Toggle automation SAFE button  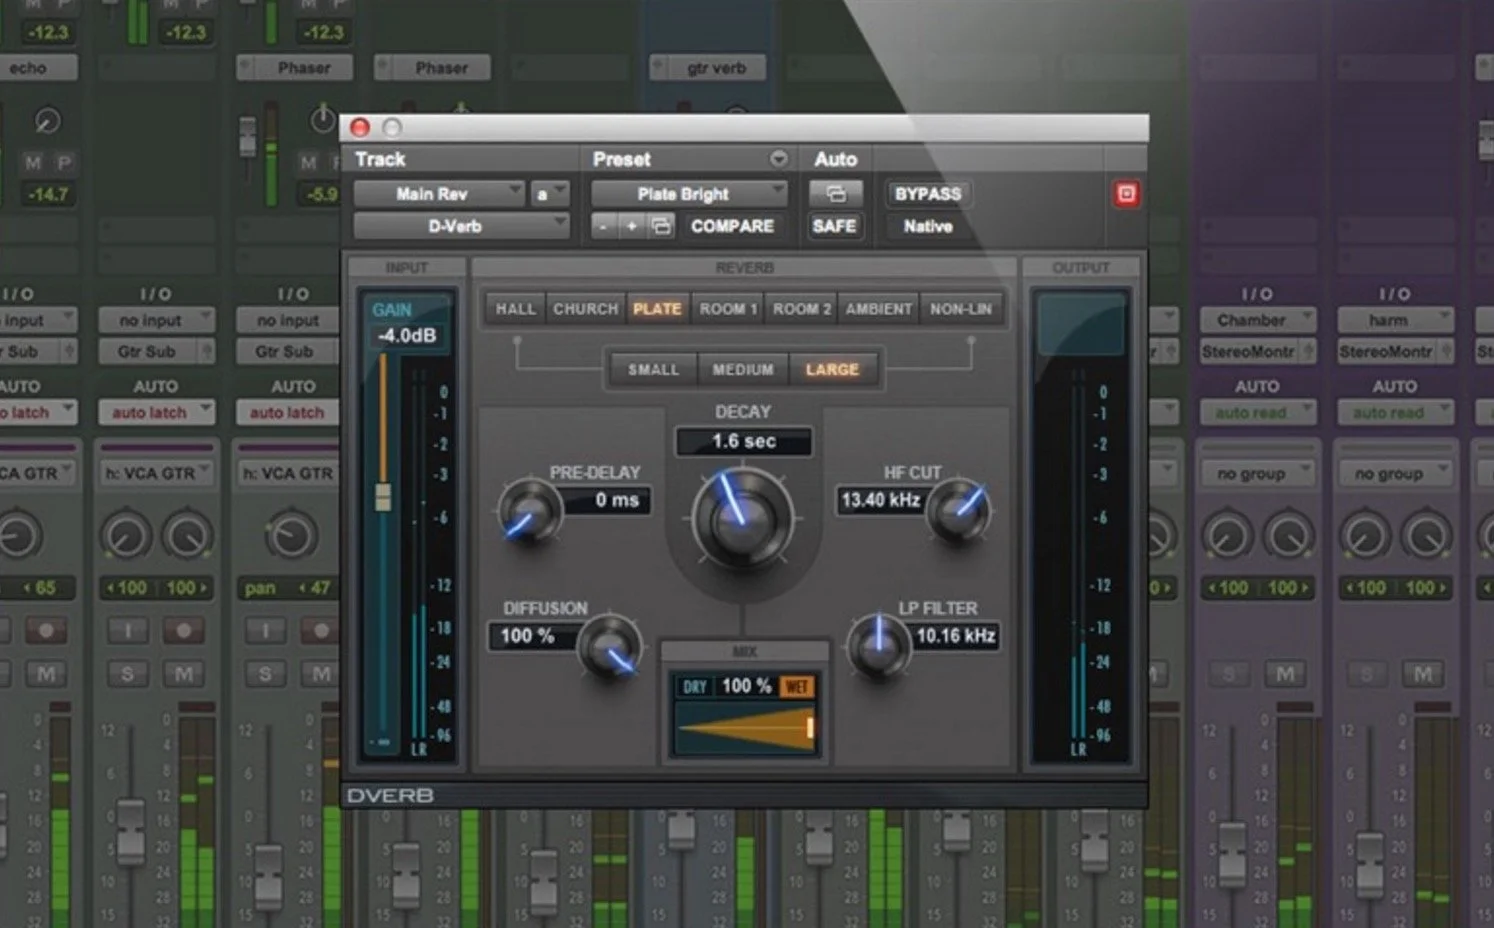point(834,226)
